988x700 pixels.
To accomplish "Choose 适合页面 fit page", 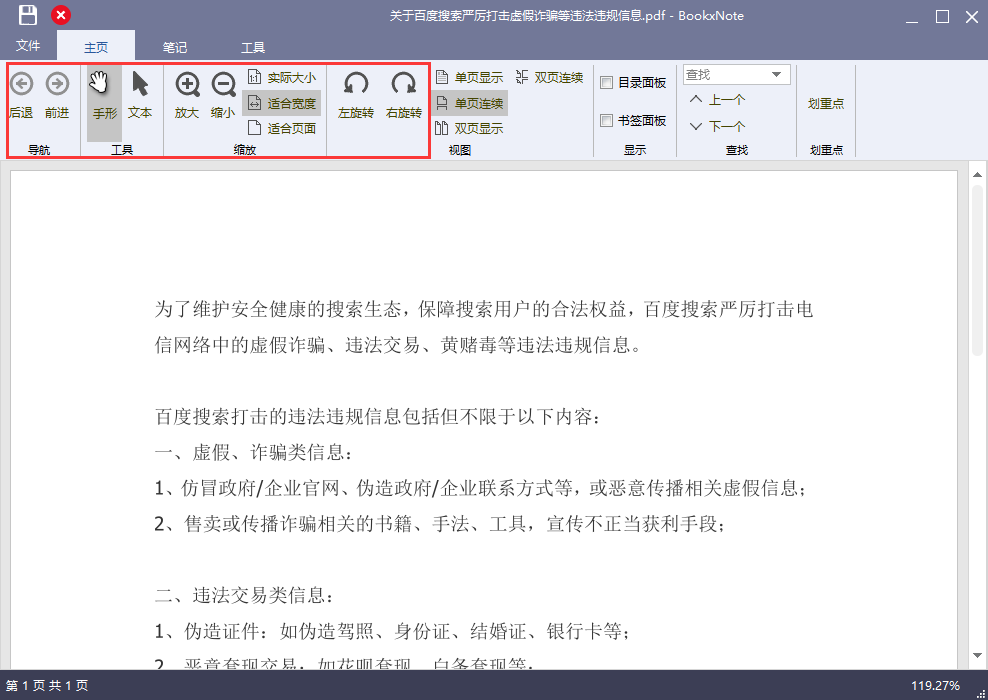I will click(x=282, y=129).
